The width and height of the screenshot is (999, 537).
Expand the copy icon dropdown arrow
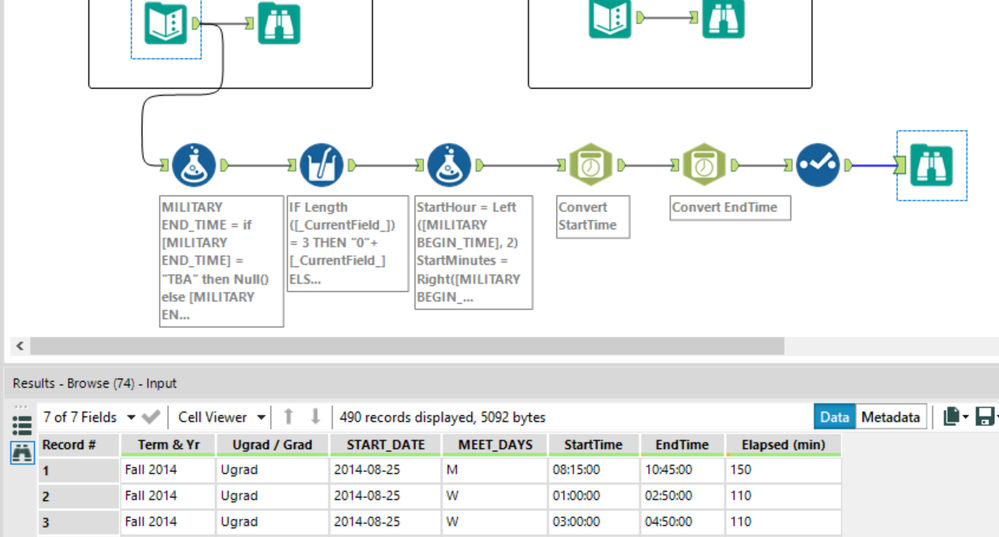pyautogui.click(x=966, y=417)
